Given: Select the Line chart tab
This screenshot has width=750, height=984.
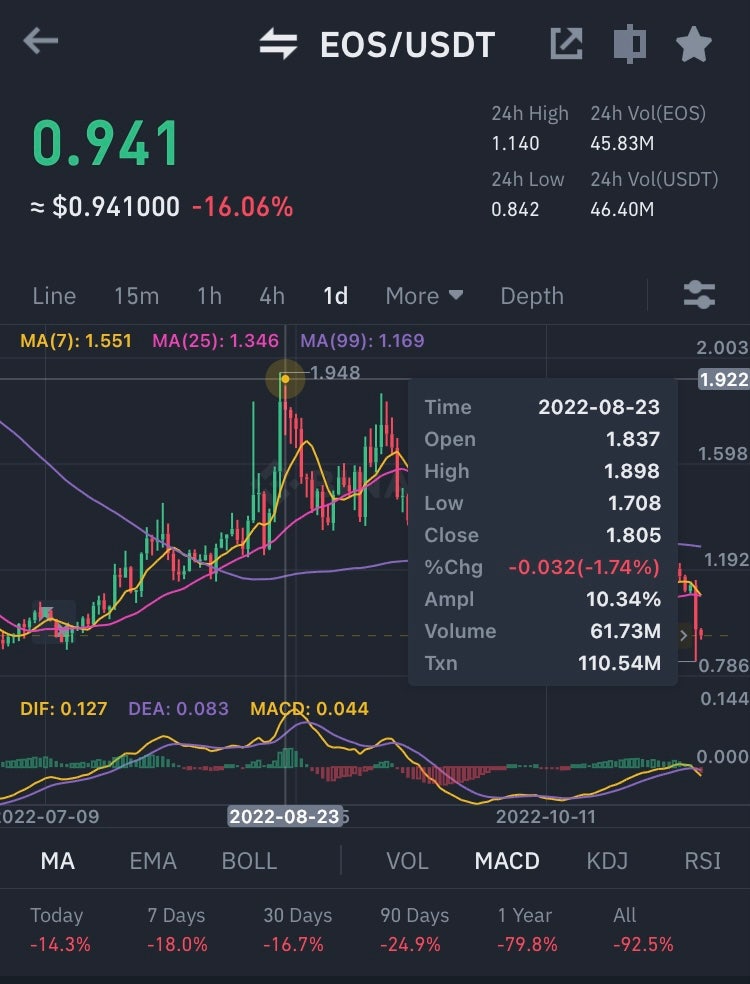Looking at the screenshot, I should [x=54, y=296].
